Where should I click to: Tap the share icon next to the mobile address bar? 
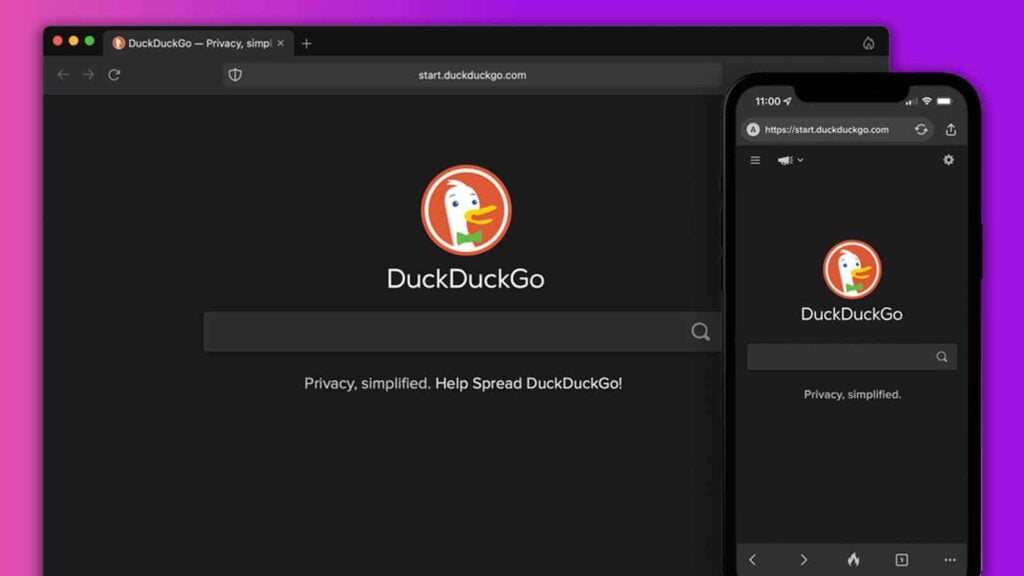[x=952, y=129]
